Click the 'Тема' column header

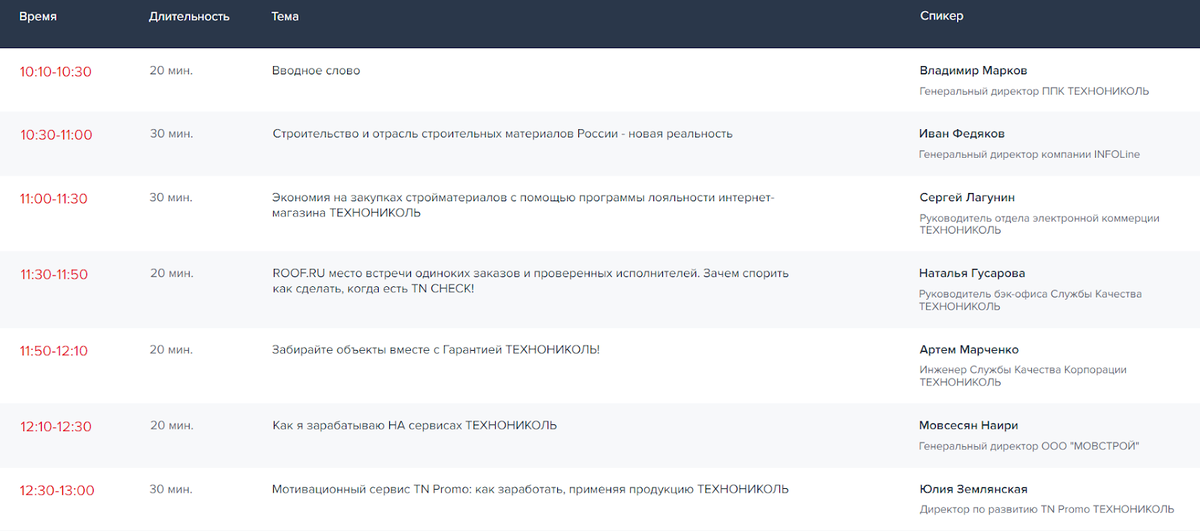(285, 17)
